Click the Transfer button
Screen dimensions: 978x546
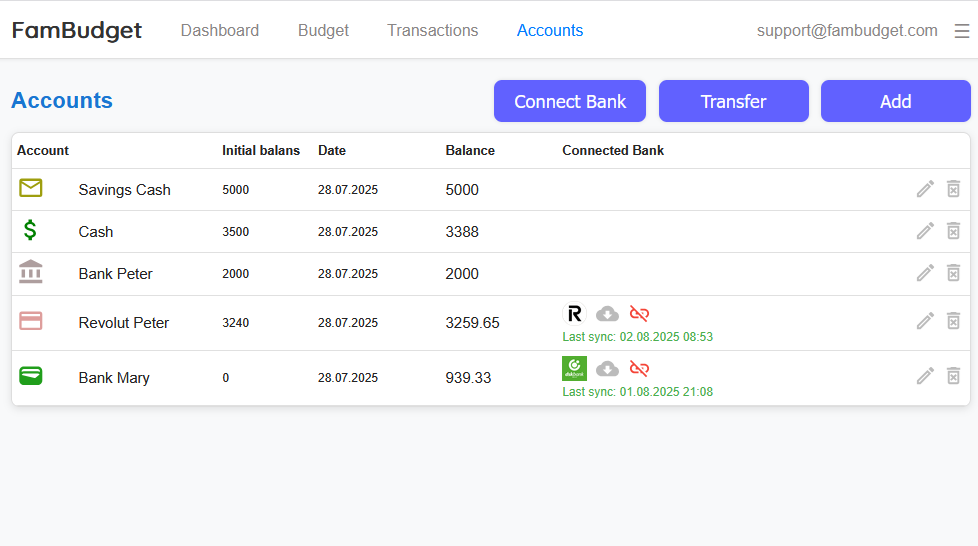click(x=733, y=101)
